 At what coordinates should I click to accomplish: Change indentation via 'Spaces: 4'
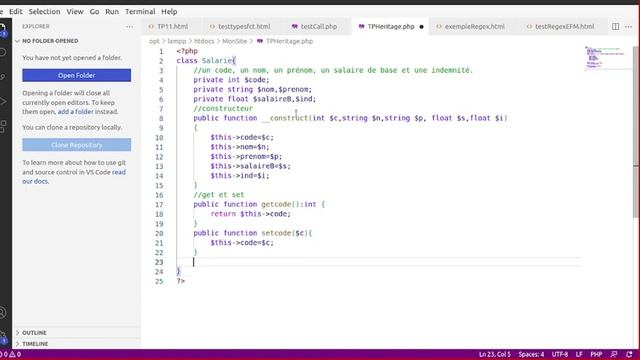point(531,354)
